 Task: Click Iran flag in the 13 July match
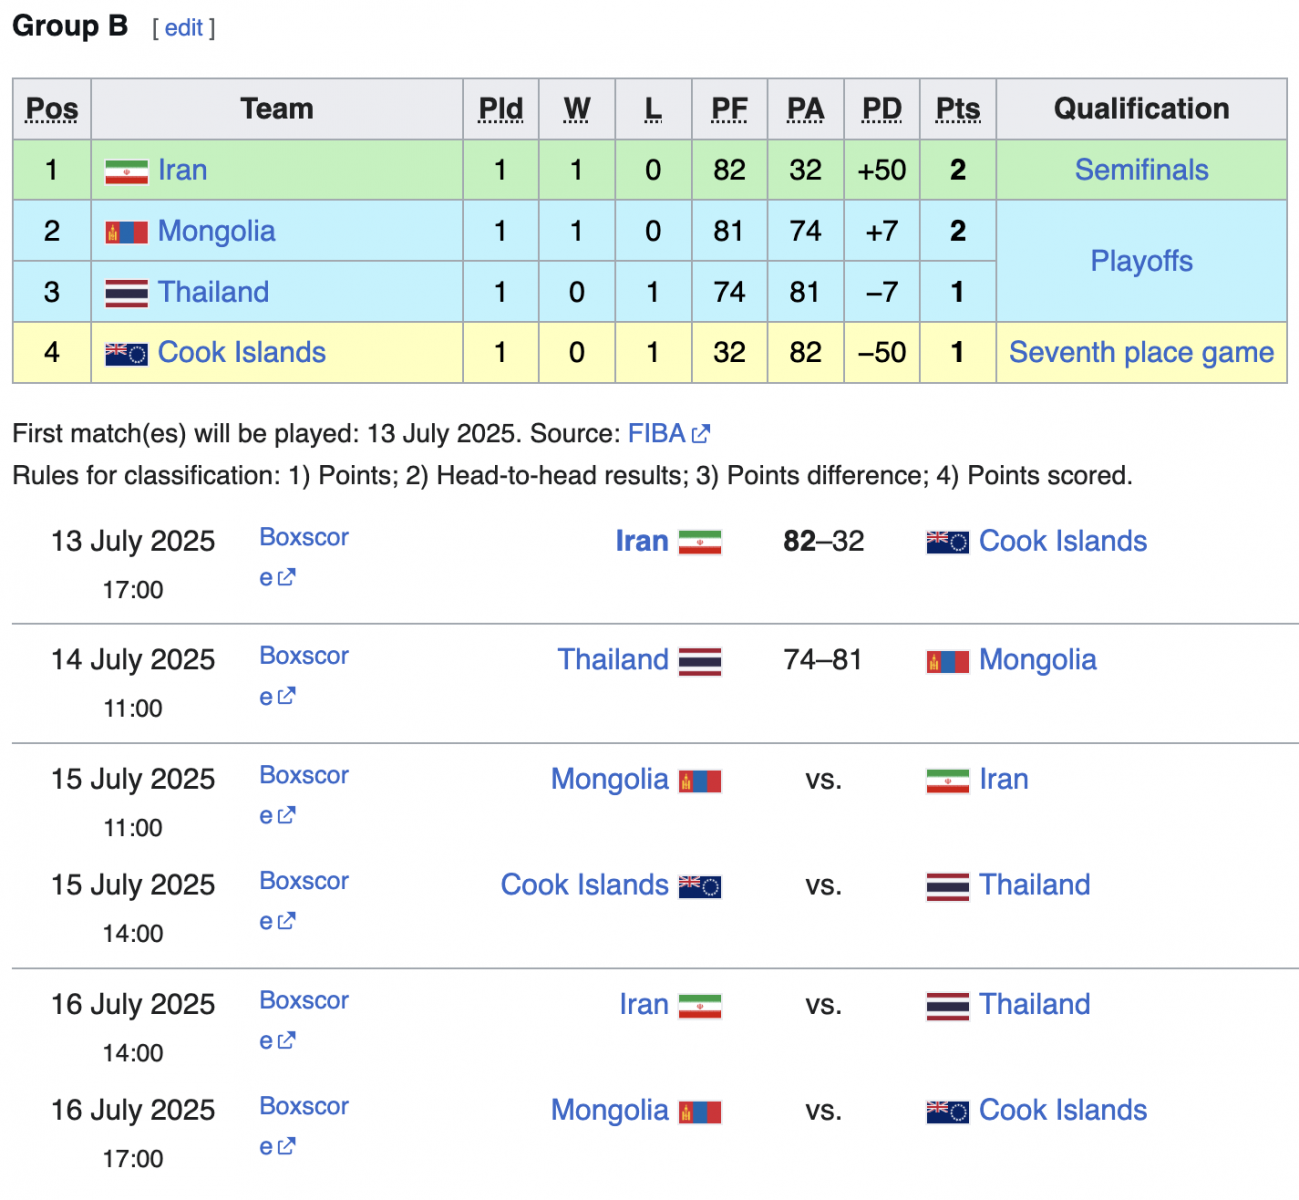tap(700, 542)
